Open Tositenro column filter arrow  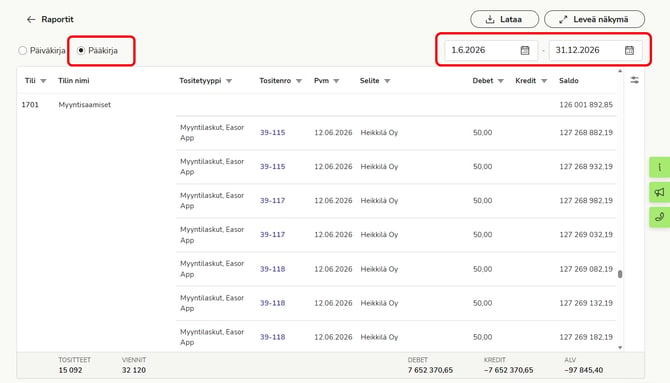point(299,81)
